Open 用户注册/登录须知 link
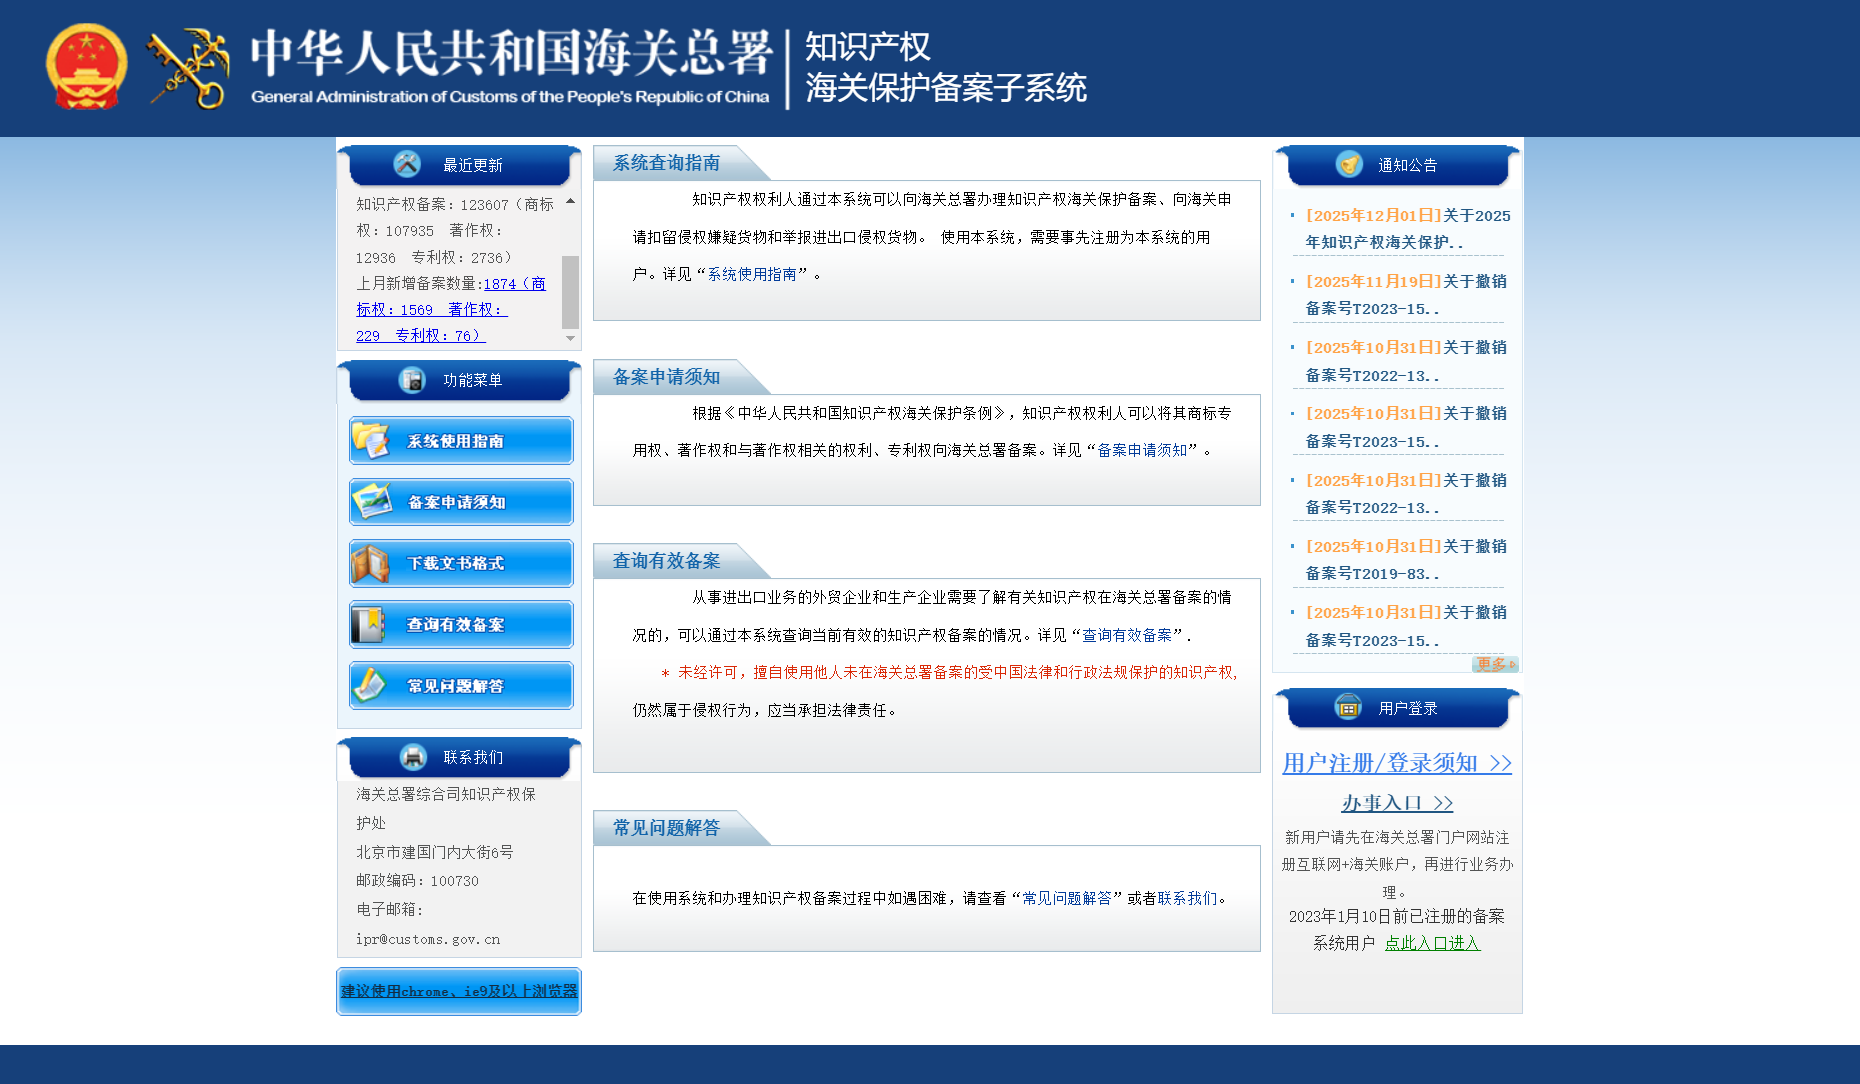 click(1396, 763)
